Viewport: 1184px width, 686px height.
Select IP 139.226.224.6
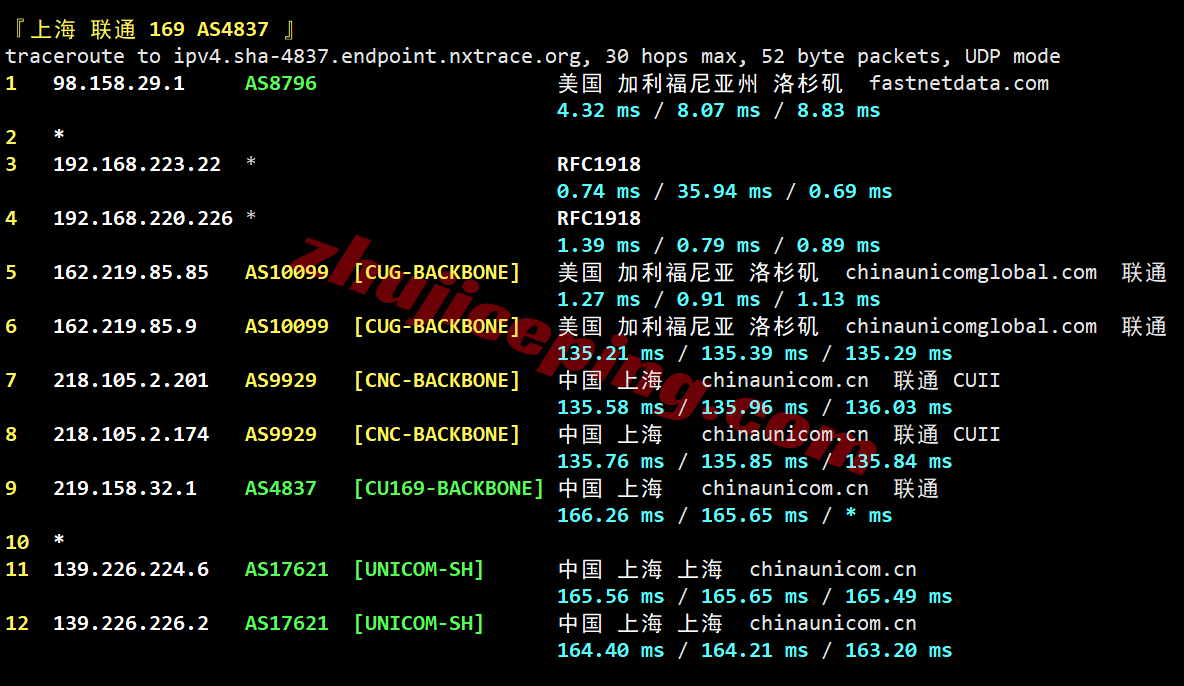pyautogui.click(x=131, y=570)
